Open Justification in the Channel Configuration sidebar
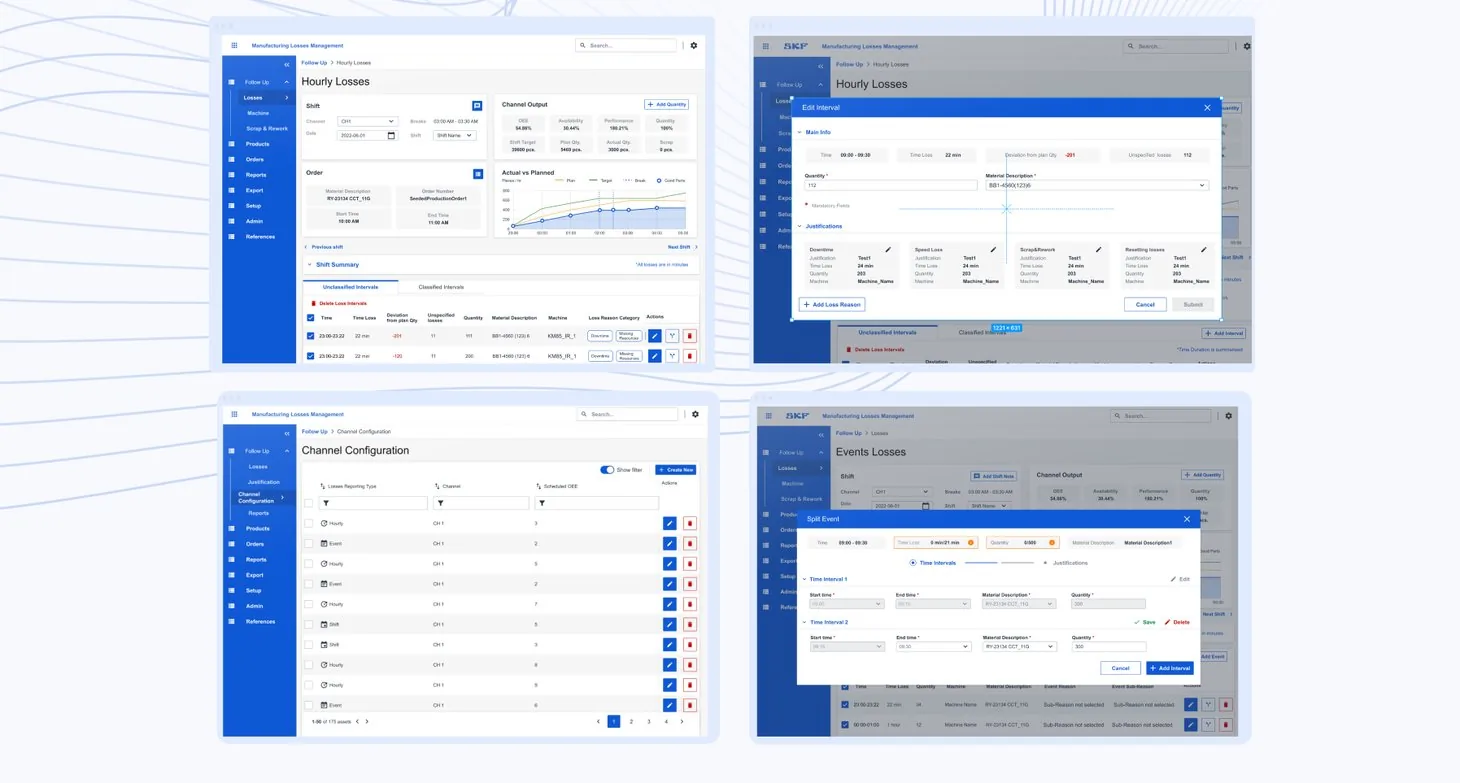1460x783 pixels. click(x=264, y=482)
